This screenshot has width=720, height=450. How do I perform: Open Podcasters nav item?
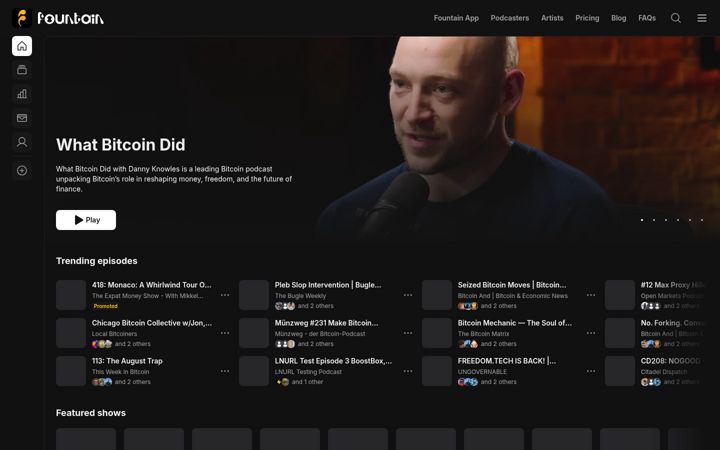tap(510, 18)
